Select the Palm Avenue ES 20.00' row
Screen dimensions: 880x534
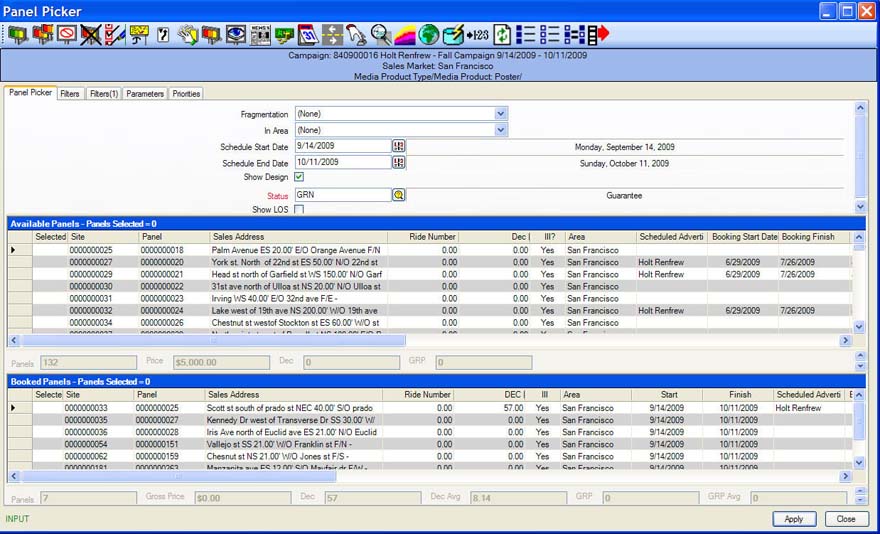click(430, 250)
